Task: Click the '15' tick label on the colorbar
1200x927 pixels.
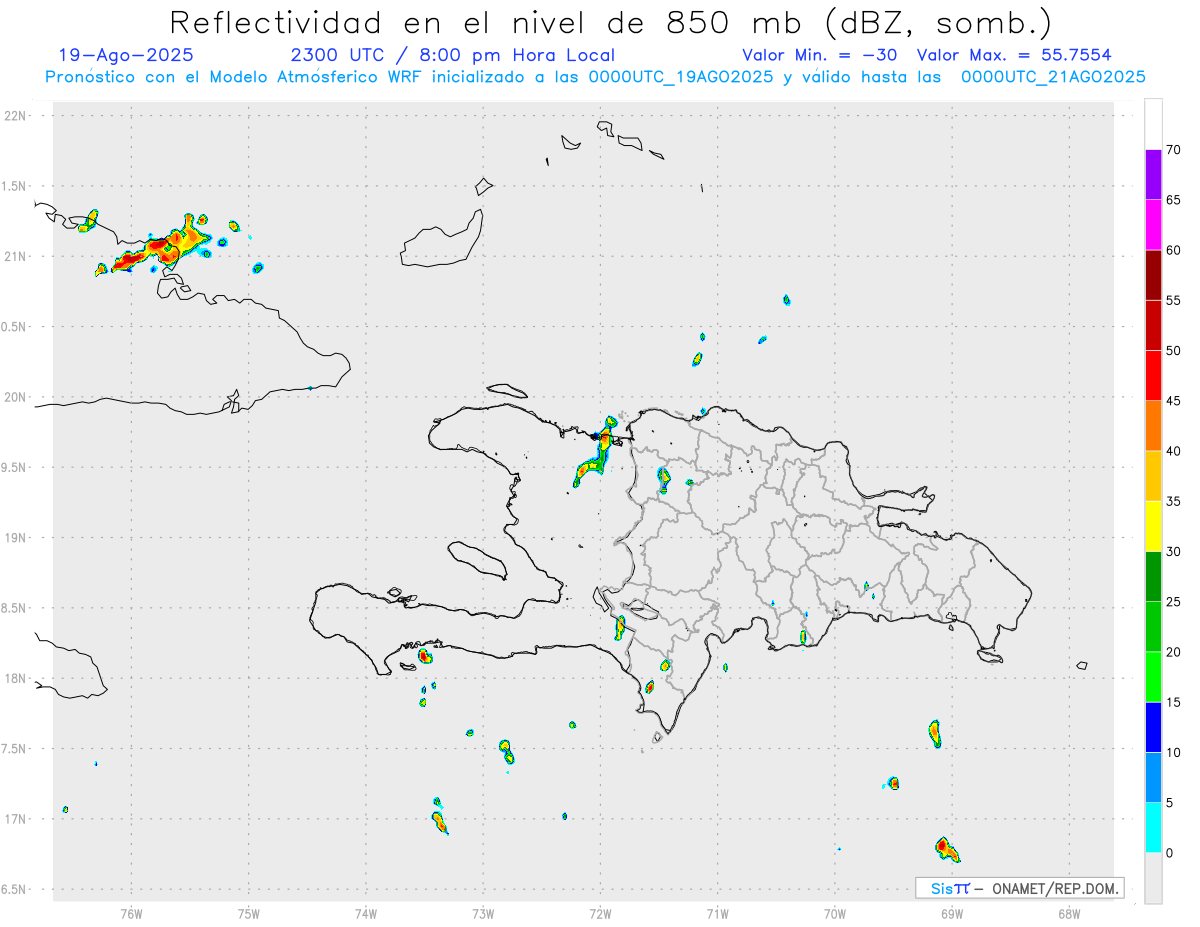Action: click(1174, 702)
